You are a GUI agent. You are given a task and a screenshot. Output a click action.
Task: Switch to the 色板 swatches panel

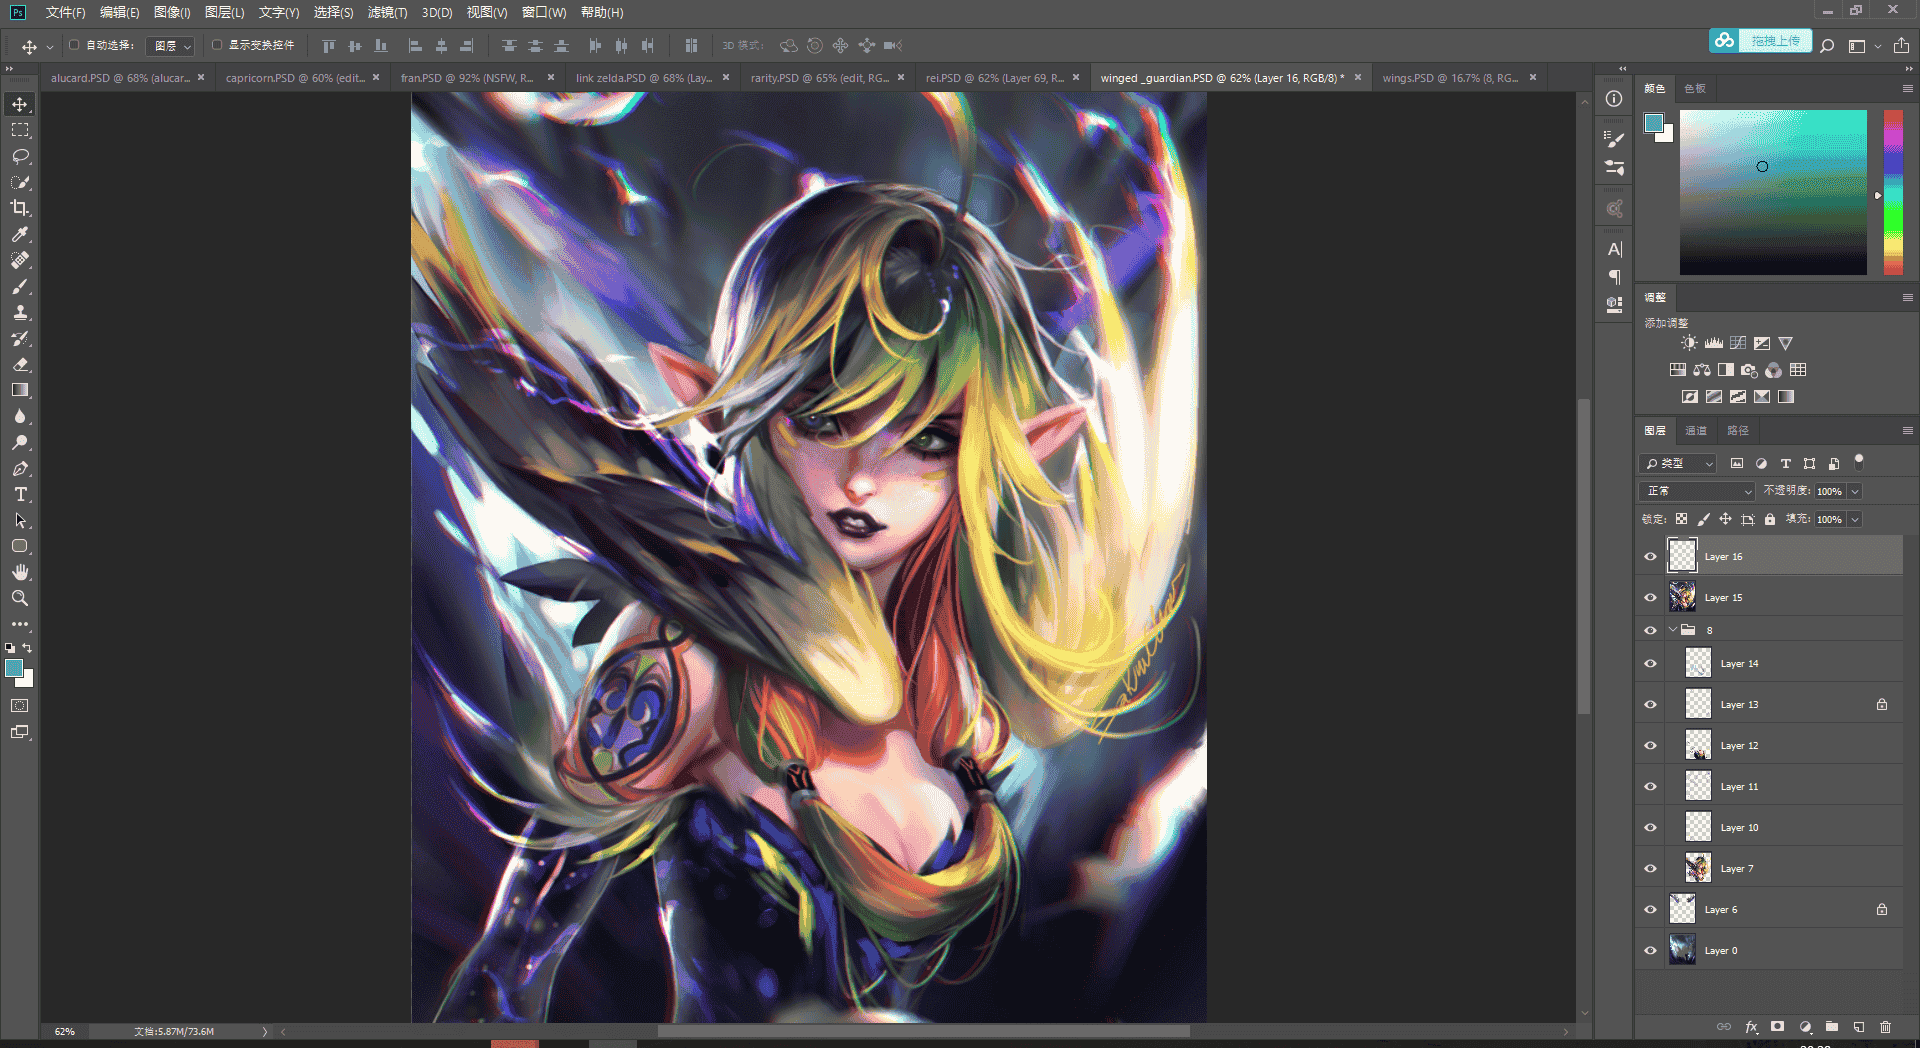point(1695,88)
